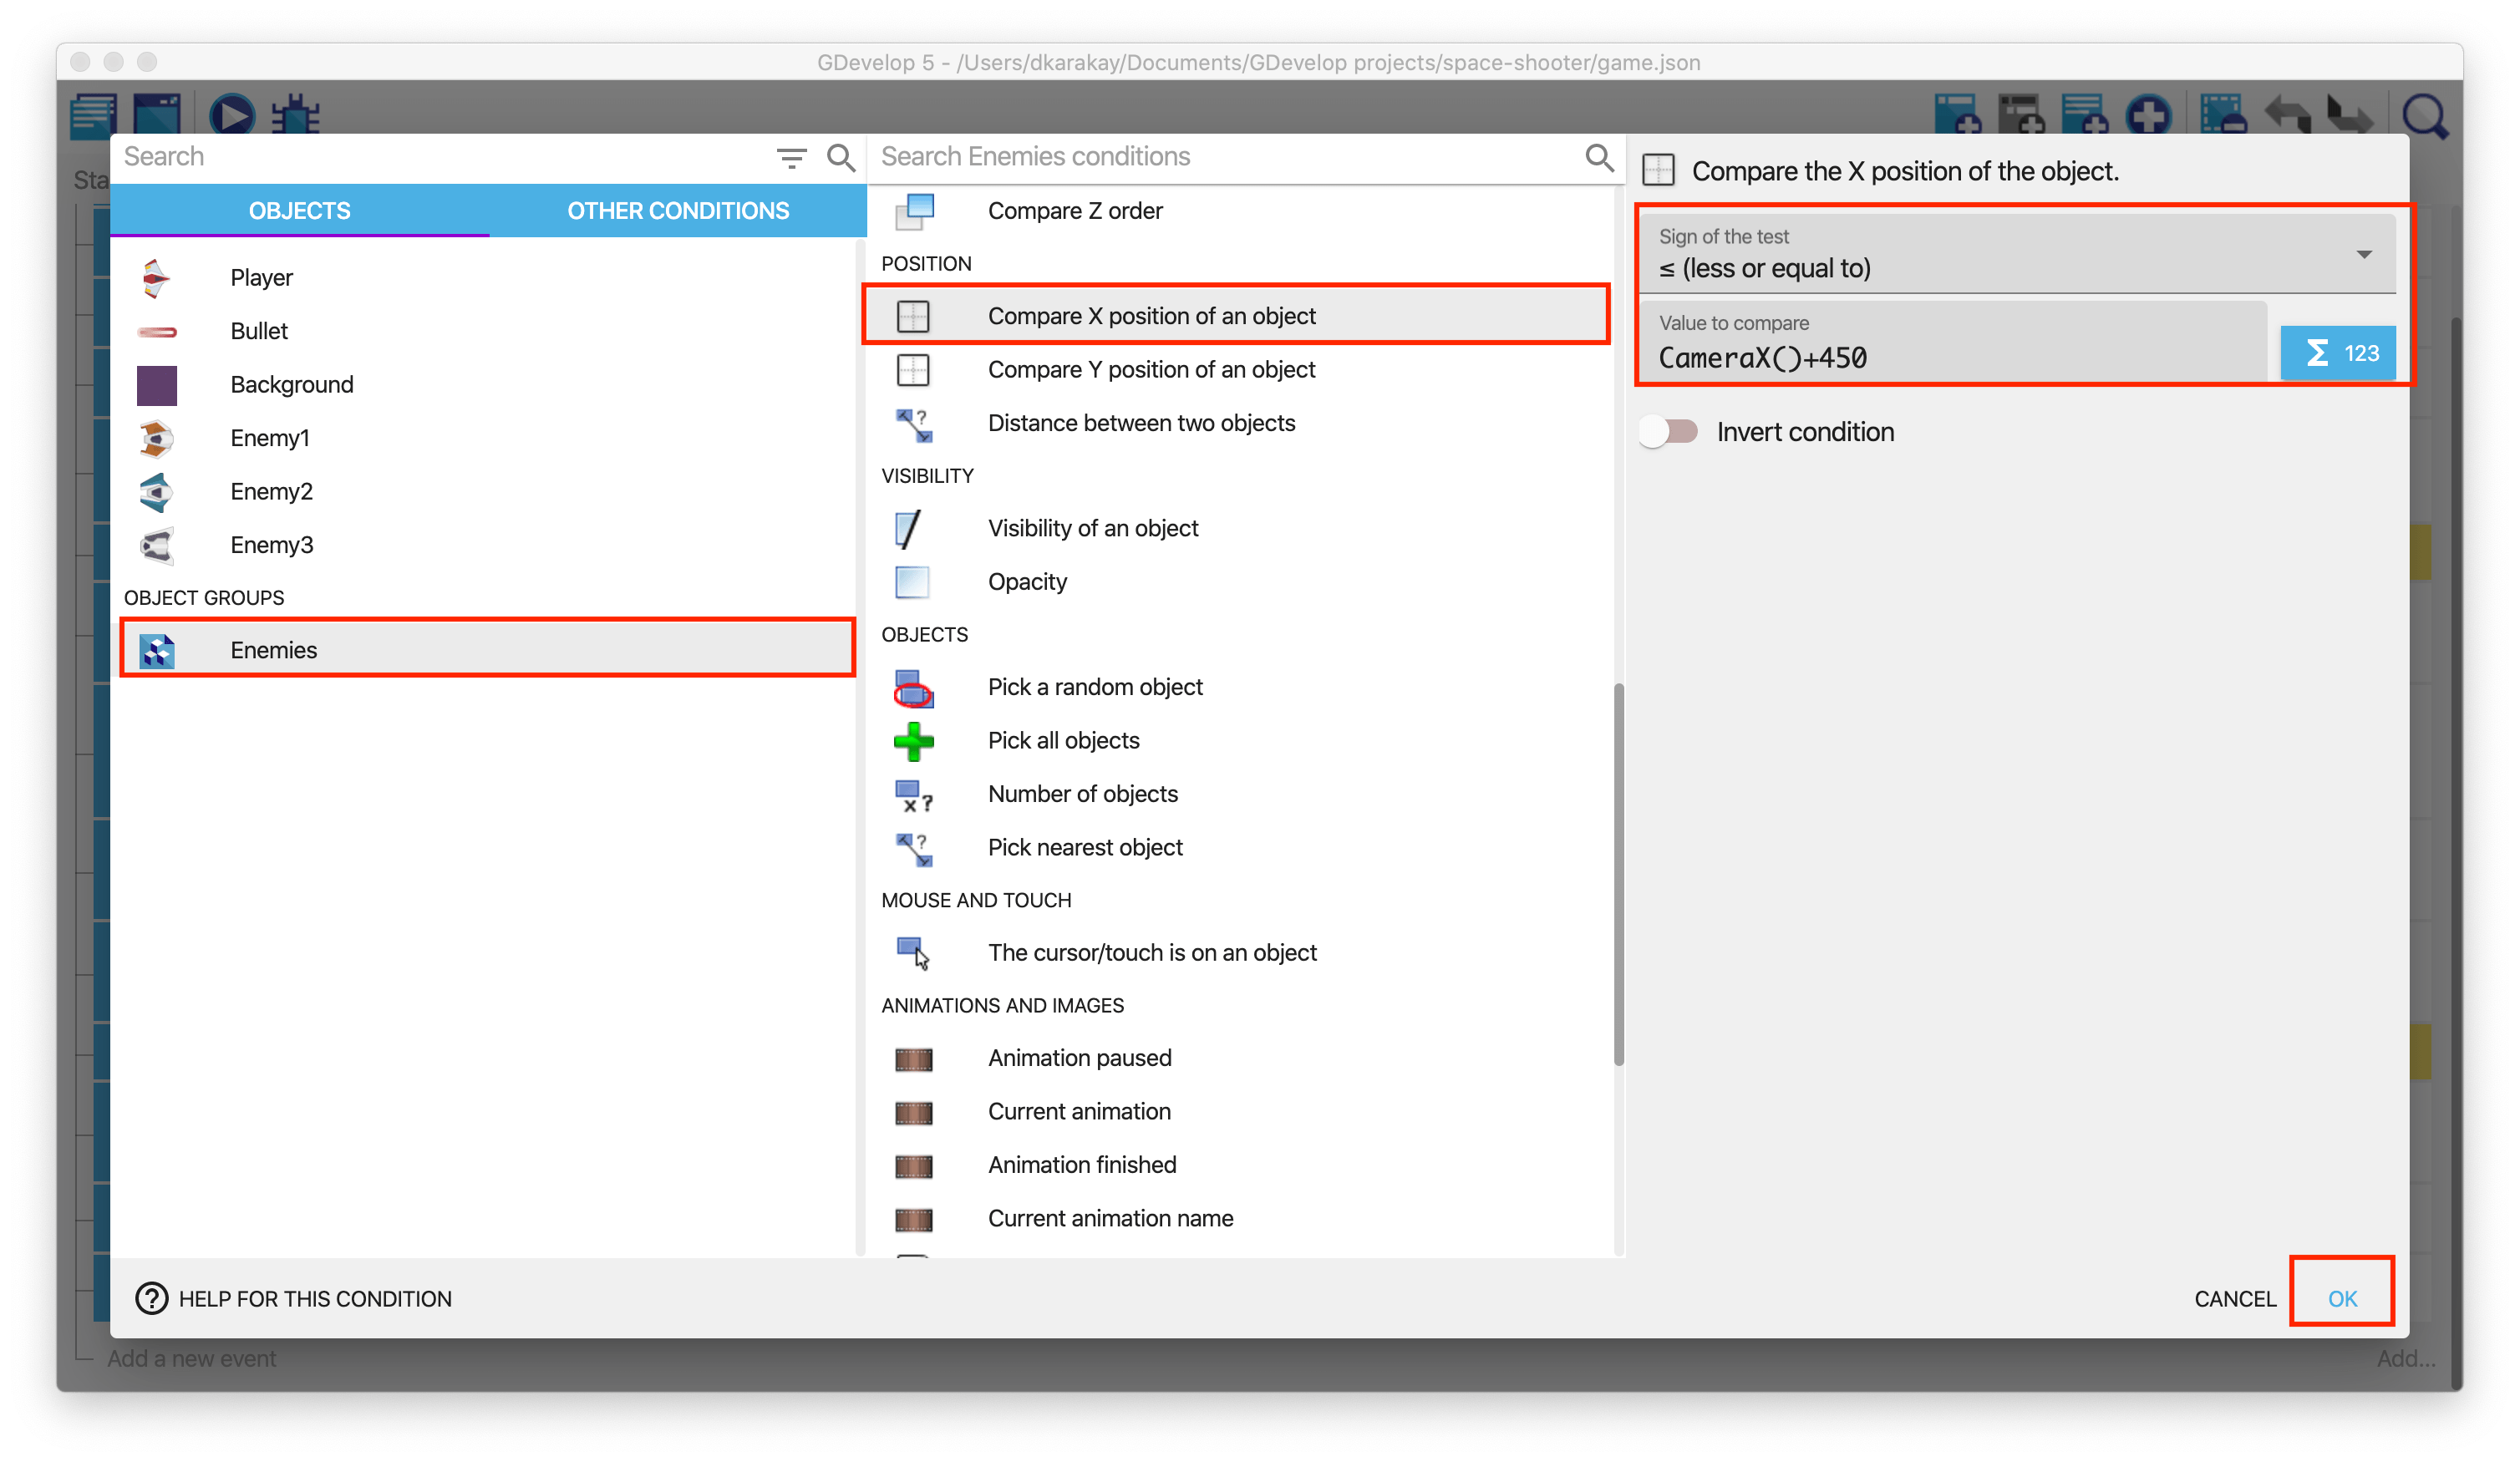Toggle the Invert condition switch

pos(1670,432)
